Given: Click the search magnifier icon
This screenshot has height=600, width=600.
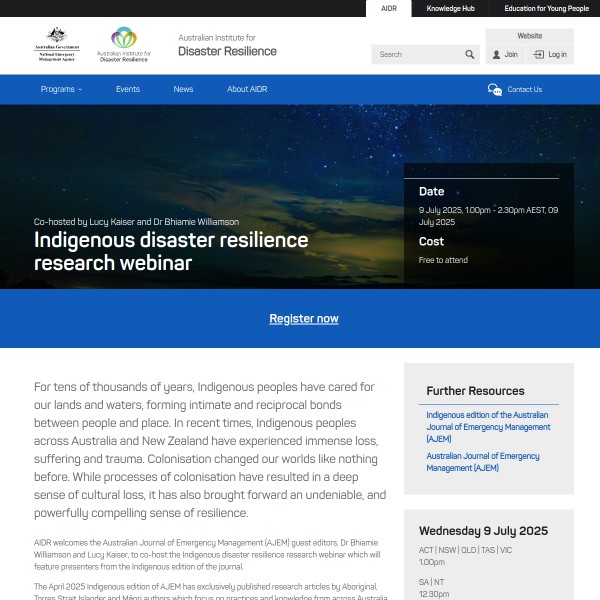Looking at the screenshot, I should pos(470,55).
